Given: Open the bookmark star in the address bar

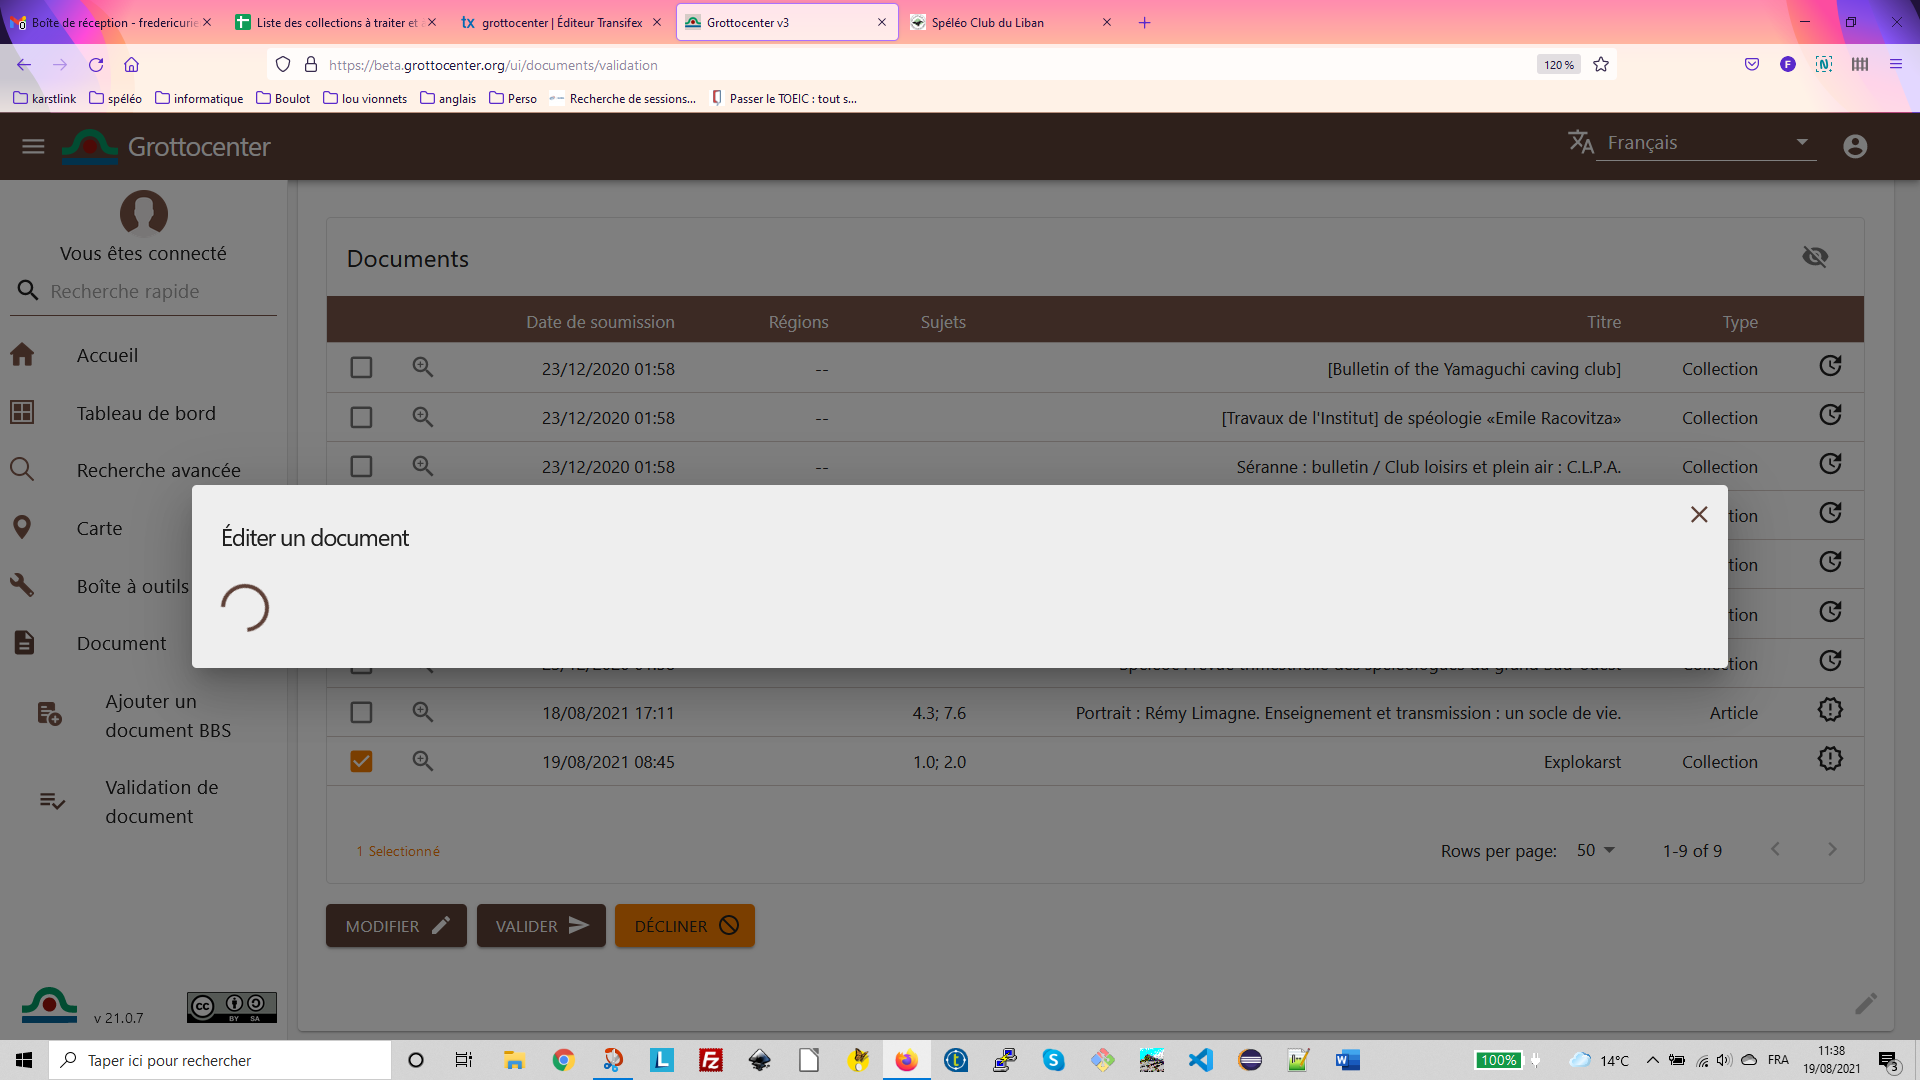Looking at the screenshot, I should point(1600,64).
